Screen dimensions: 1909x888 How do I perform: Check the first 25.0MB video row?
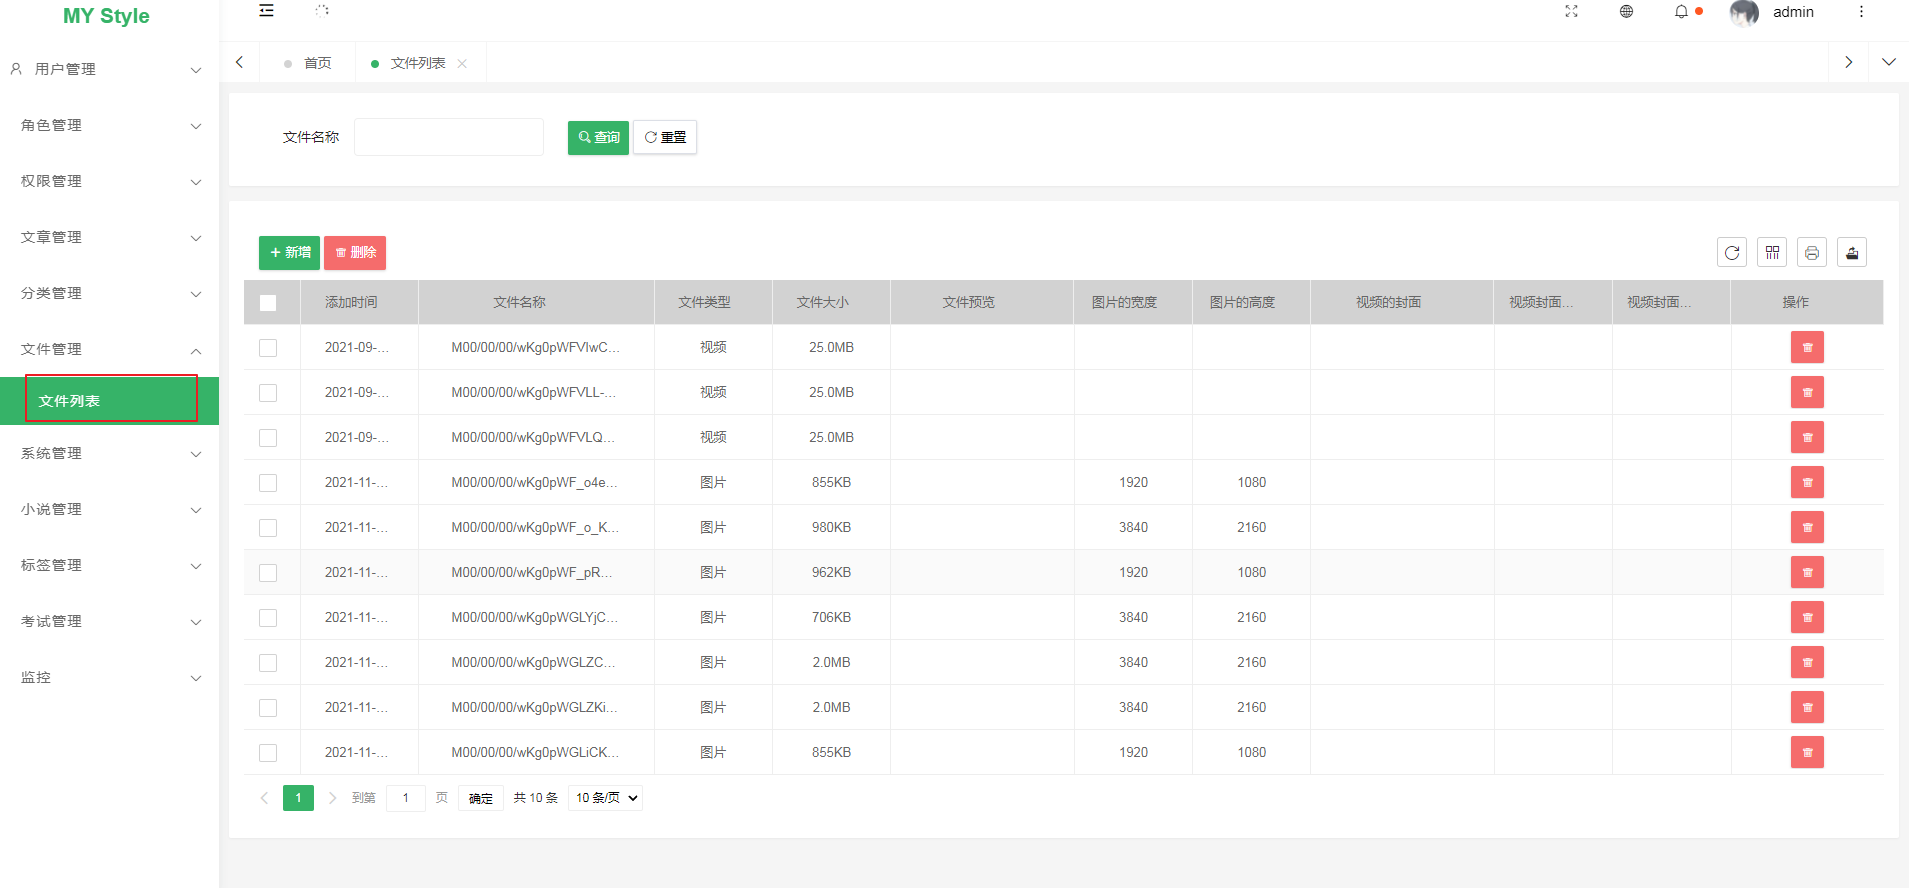[268, 348]
